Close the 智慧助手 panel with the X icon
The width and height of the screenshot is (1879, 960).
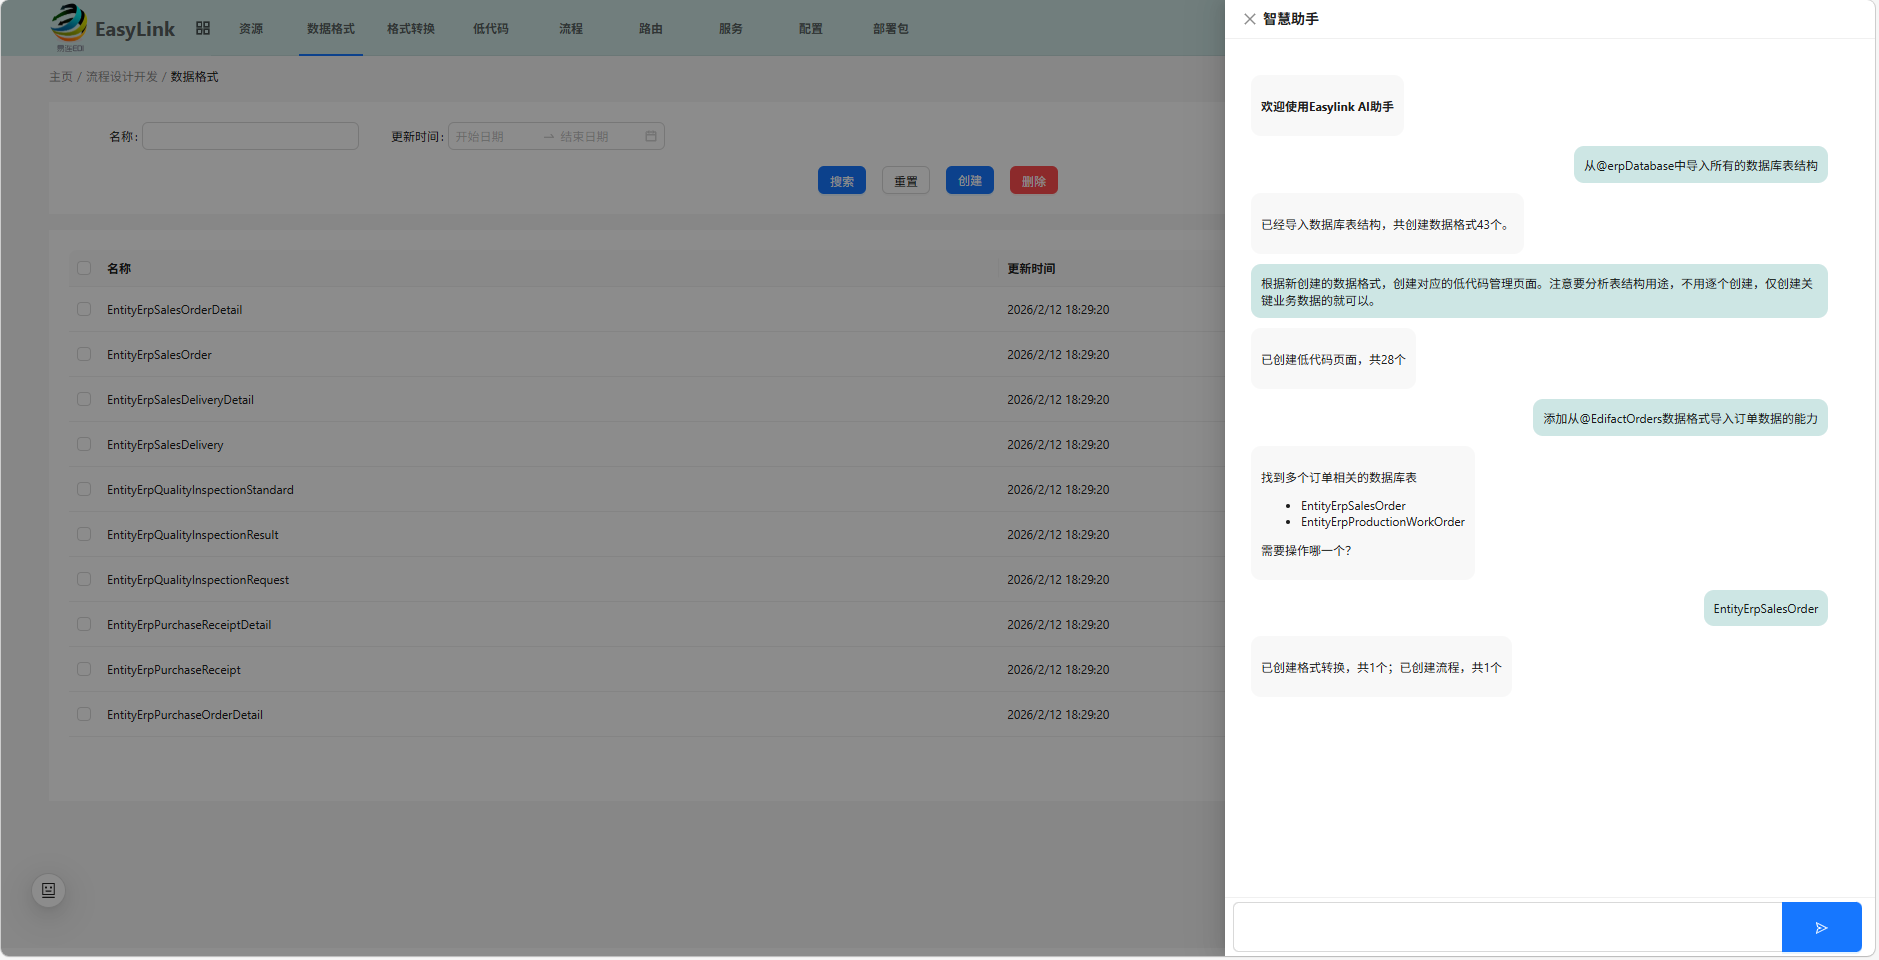(1249, 19)
